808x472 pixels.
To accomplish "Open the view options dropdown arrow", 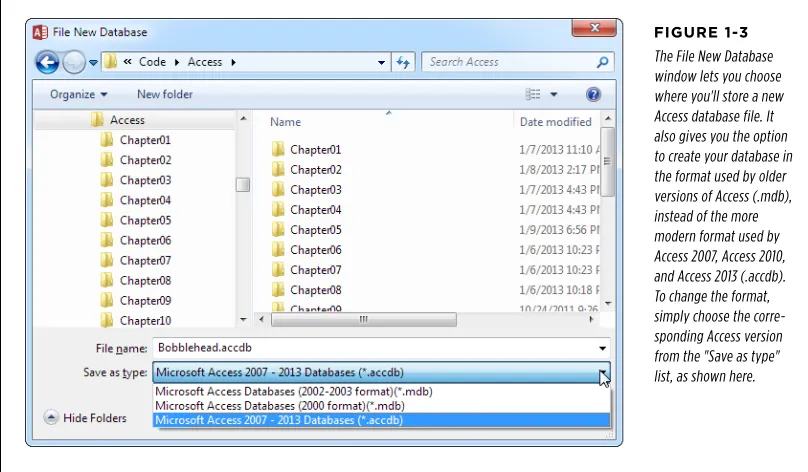I will (x=554, y=94).
